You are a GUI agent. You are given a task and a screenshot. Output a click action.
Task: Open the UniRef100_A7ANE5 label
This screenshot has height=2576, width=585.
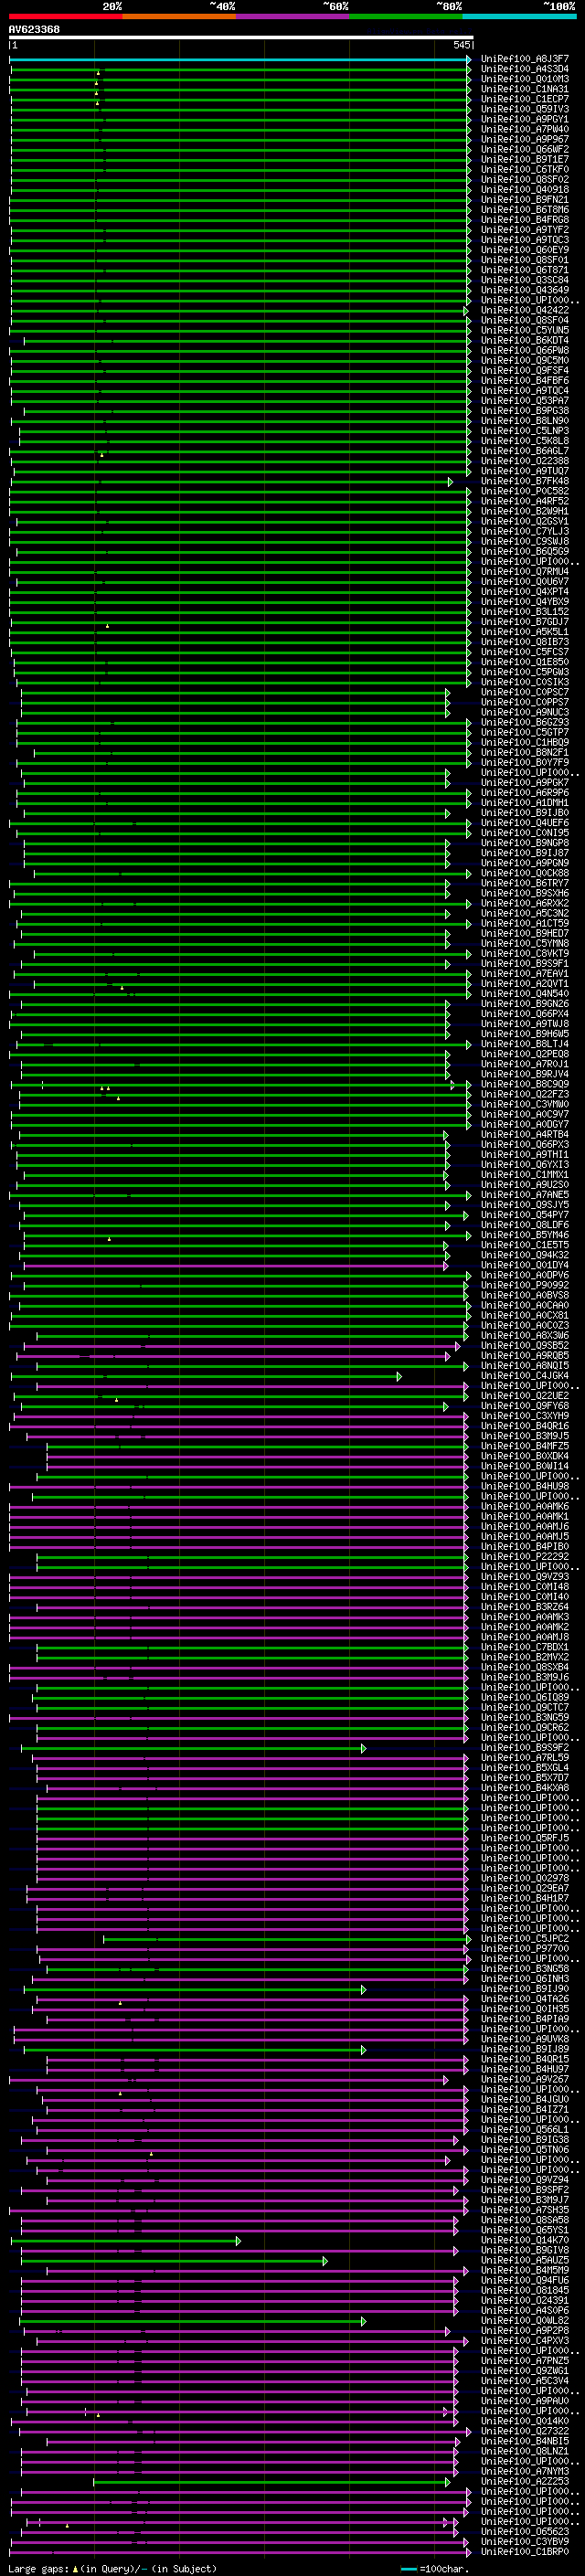pyautogui.click(x=524, y=1194)
